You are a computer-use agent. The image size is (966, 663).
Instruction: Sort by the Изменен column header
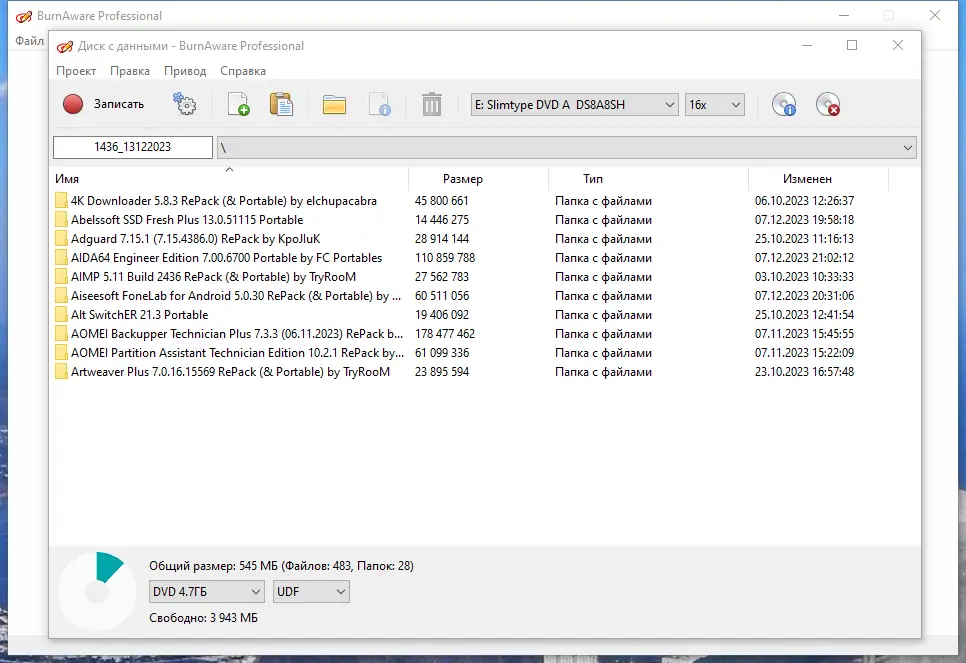(x=818, y=179)
